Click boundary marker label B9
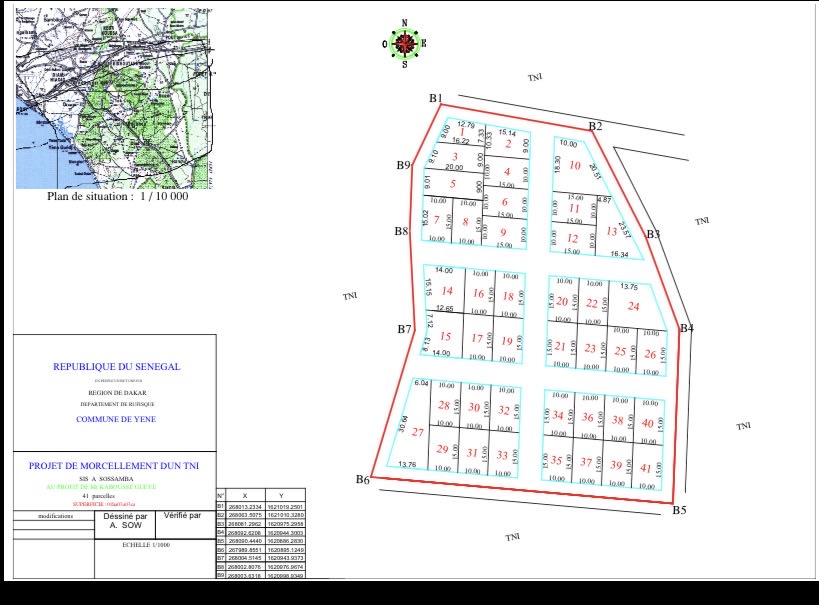This screenshot has height=605, width=819. coord(403,165)
